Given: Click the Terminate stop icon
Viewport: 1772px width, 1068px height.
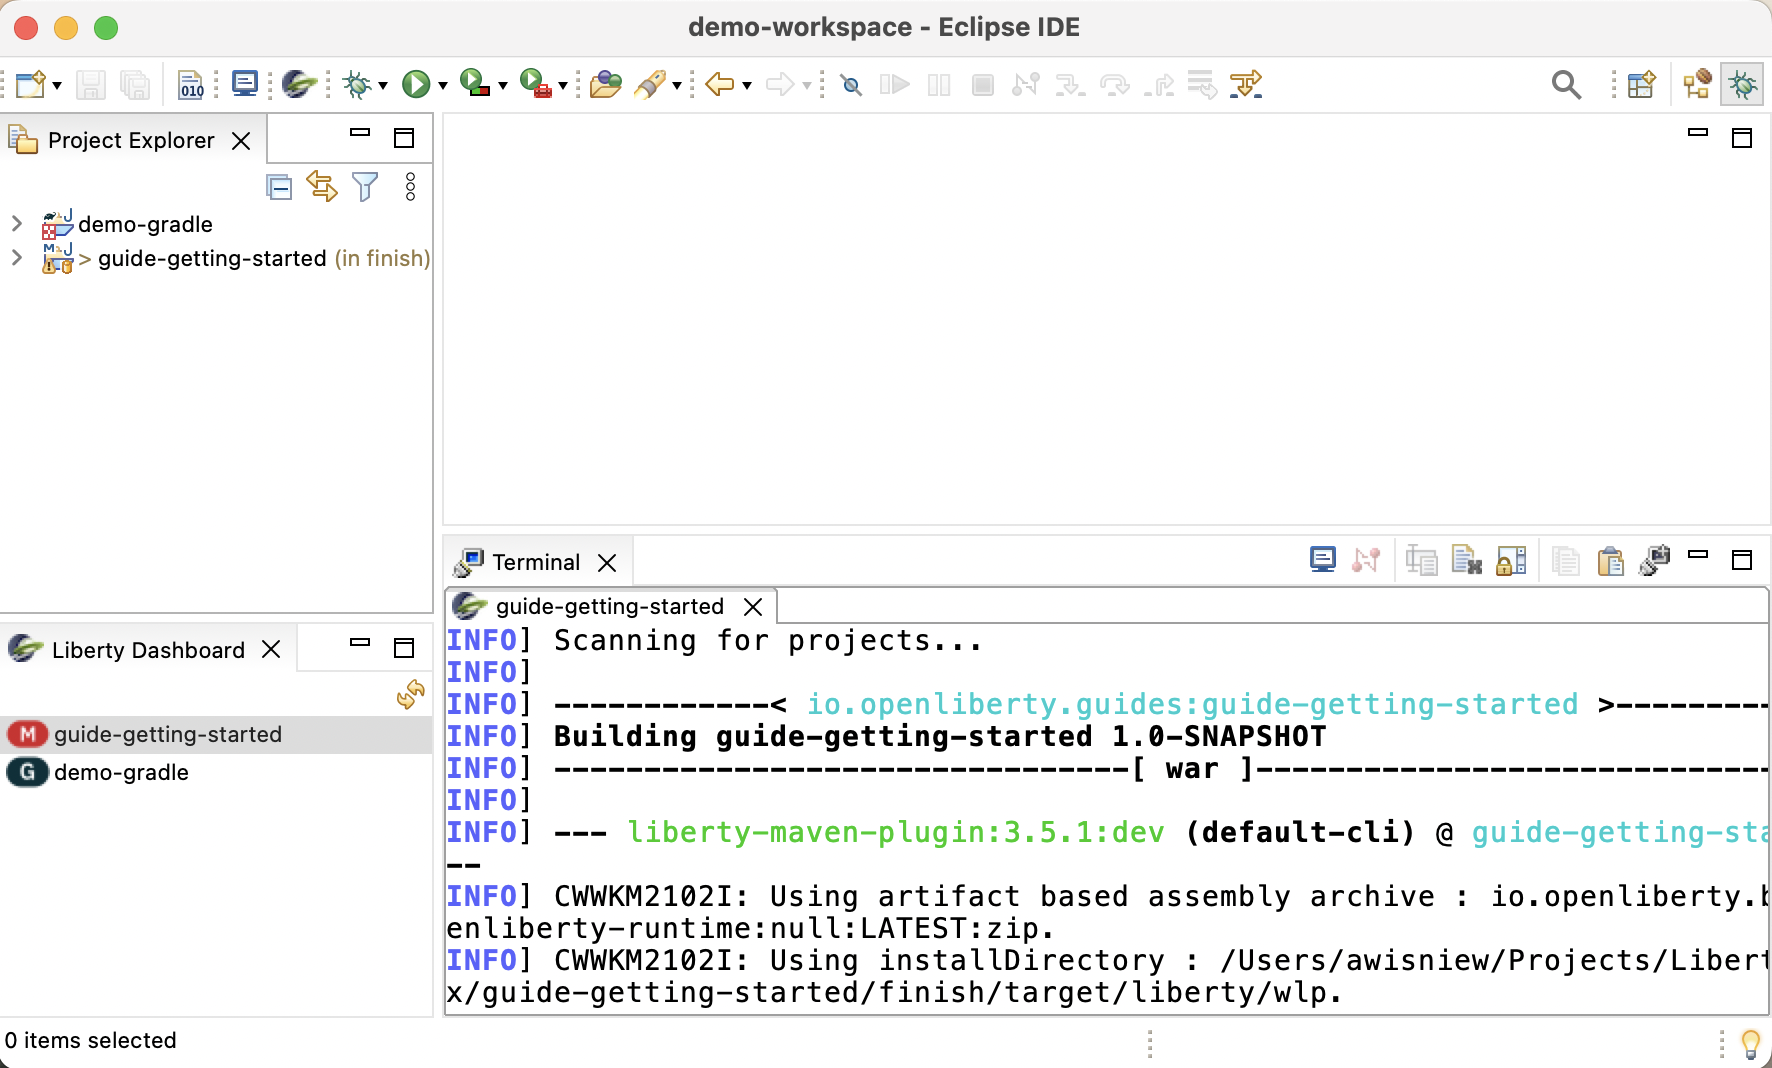Looking at the screenshot, I should click(983, 85).
